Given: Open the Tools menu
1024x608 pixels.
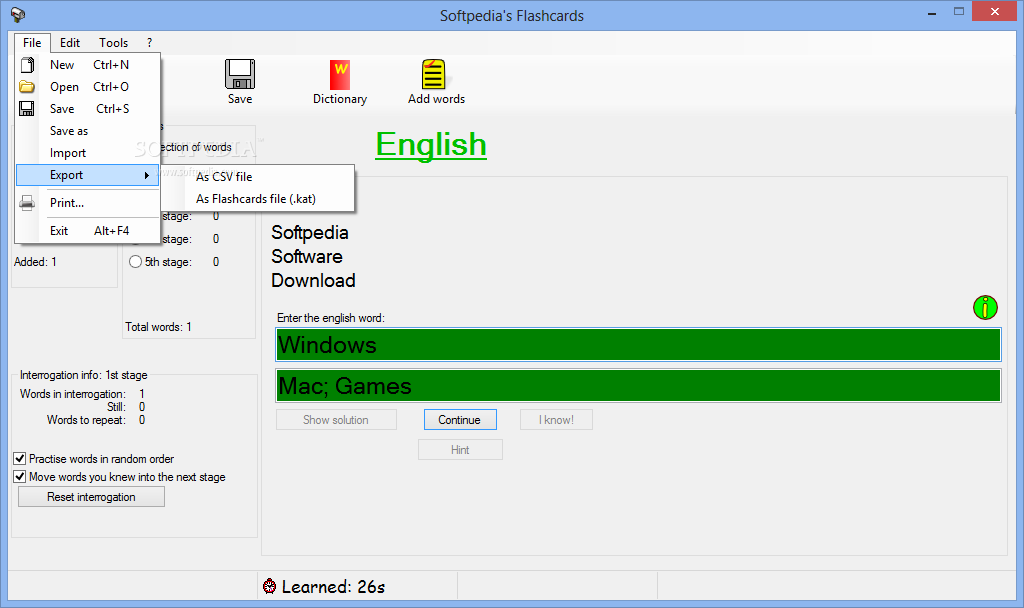Looking at the screenshot, I should (114, 42).
